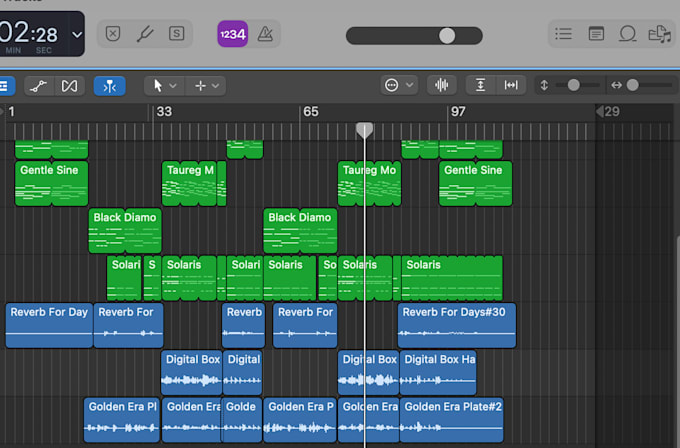
Task: Toggle Catch Playhead button
Action: tap(110, 85)
